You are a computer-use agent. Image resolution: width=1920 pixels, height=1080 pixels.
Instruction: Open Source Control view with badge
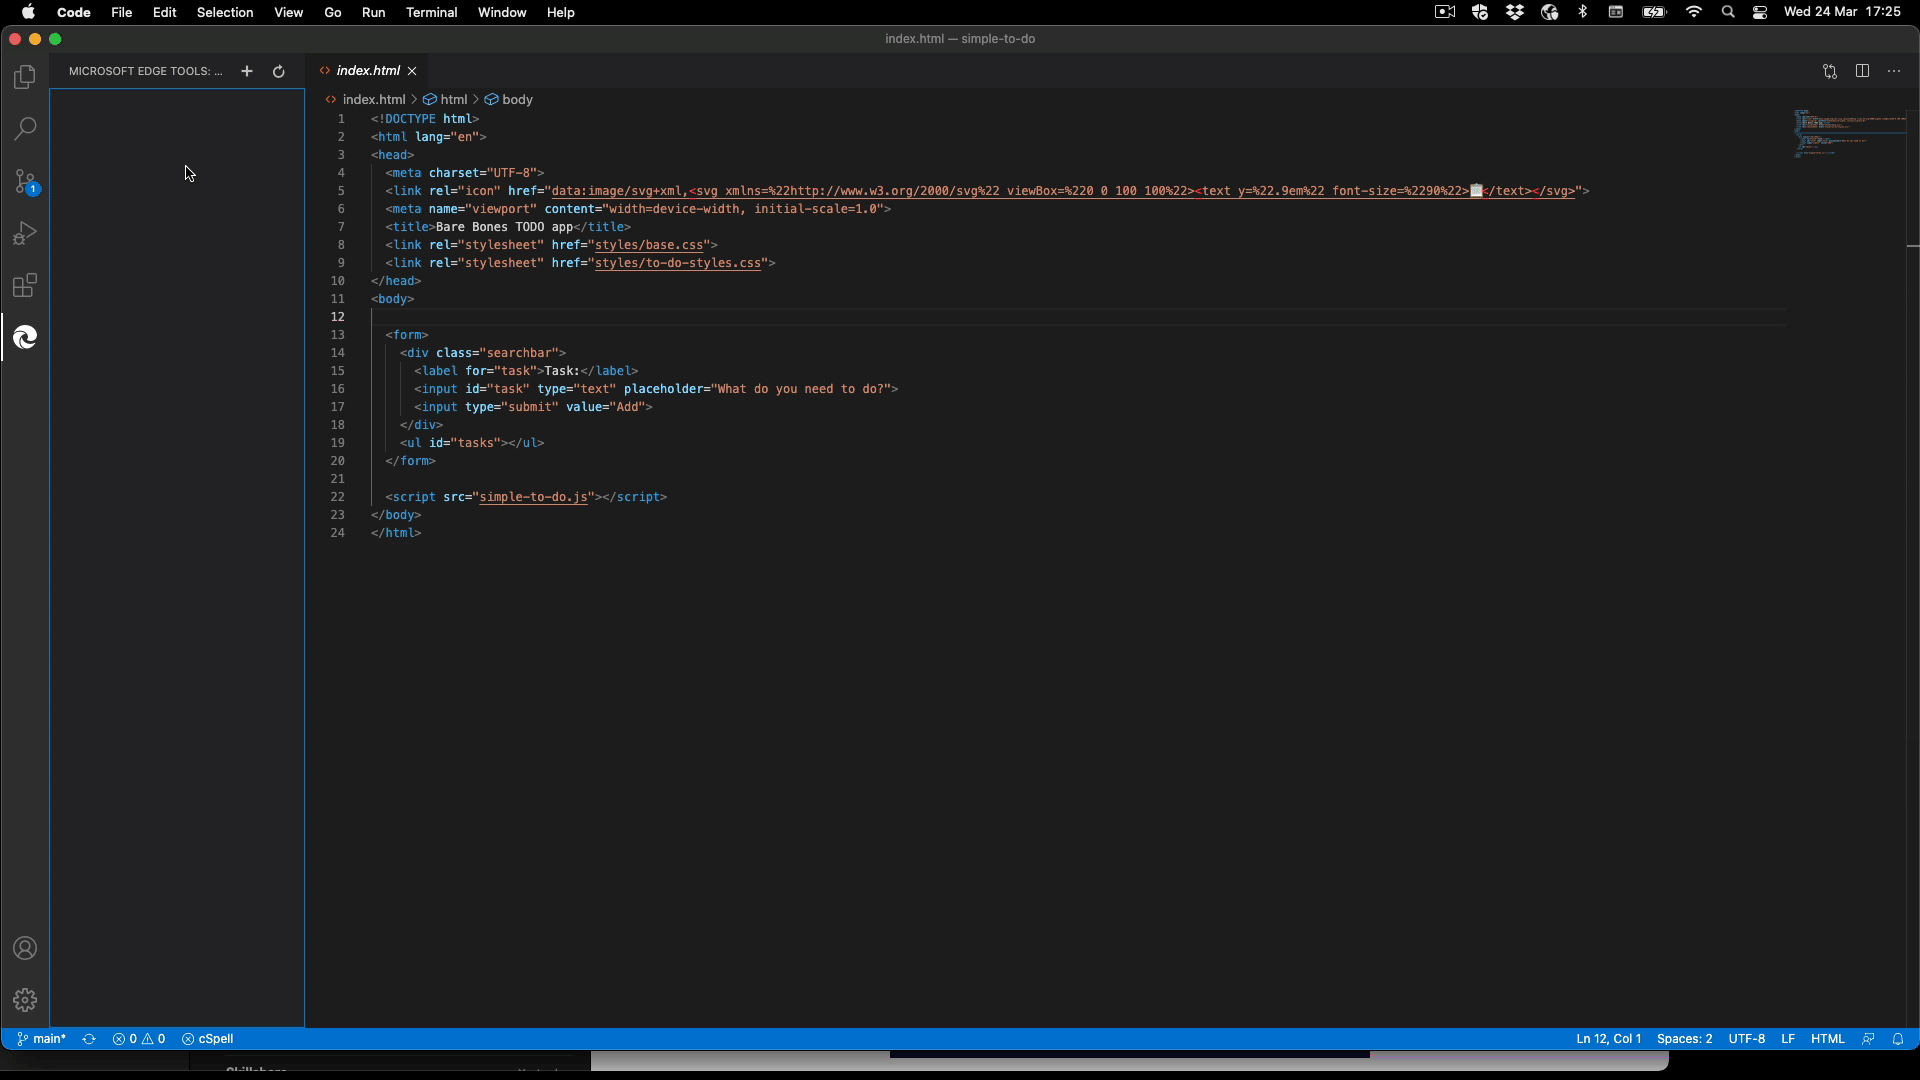pyautogui.click(x=25, y=181)
